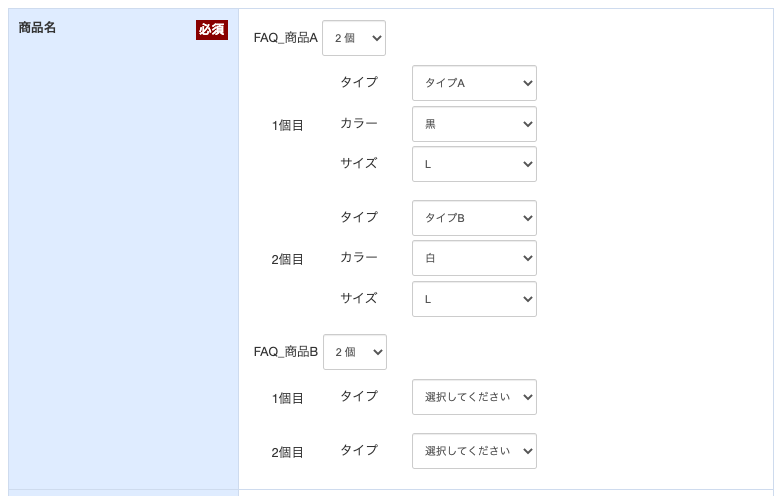
Task: Click the 2個目 label under FAQ_商品A
Action: [x=287, y=259]
